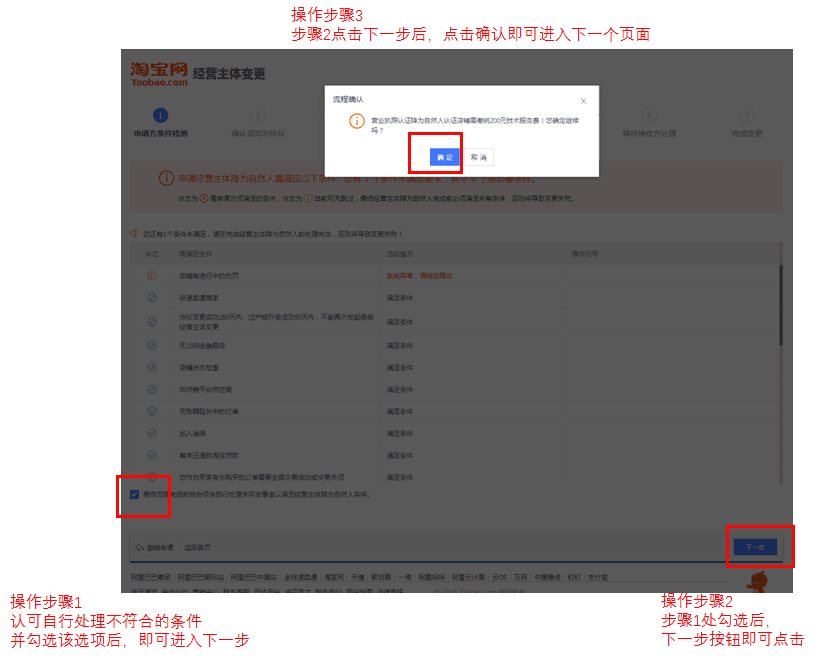Viewport: 839px width, 659px height.
Task: Click the blue 确定 button in the dialog
Action: [445, 157]
